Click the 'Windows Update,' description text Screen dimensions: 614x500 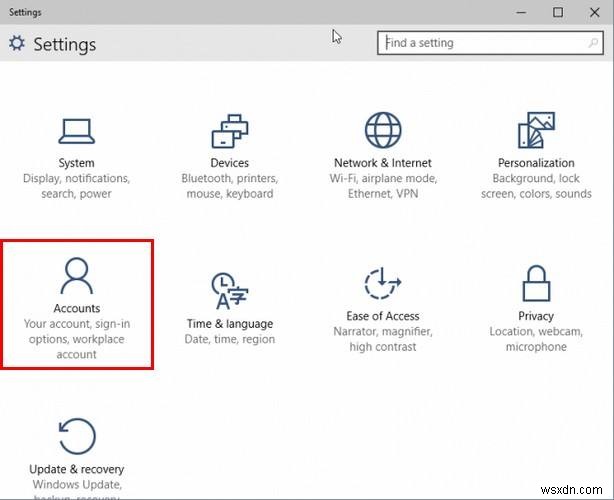point(77,485)
